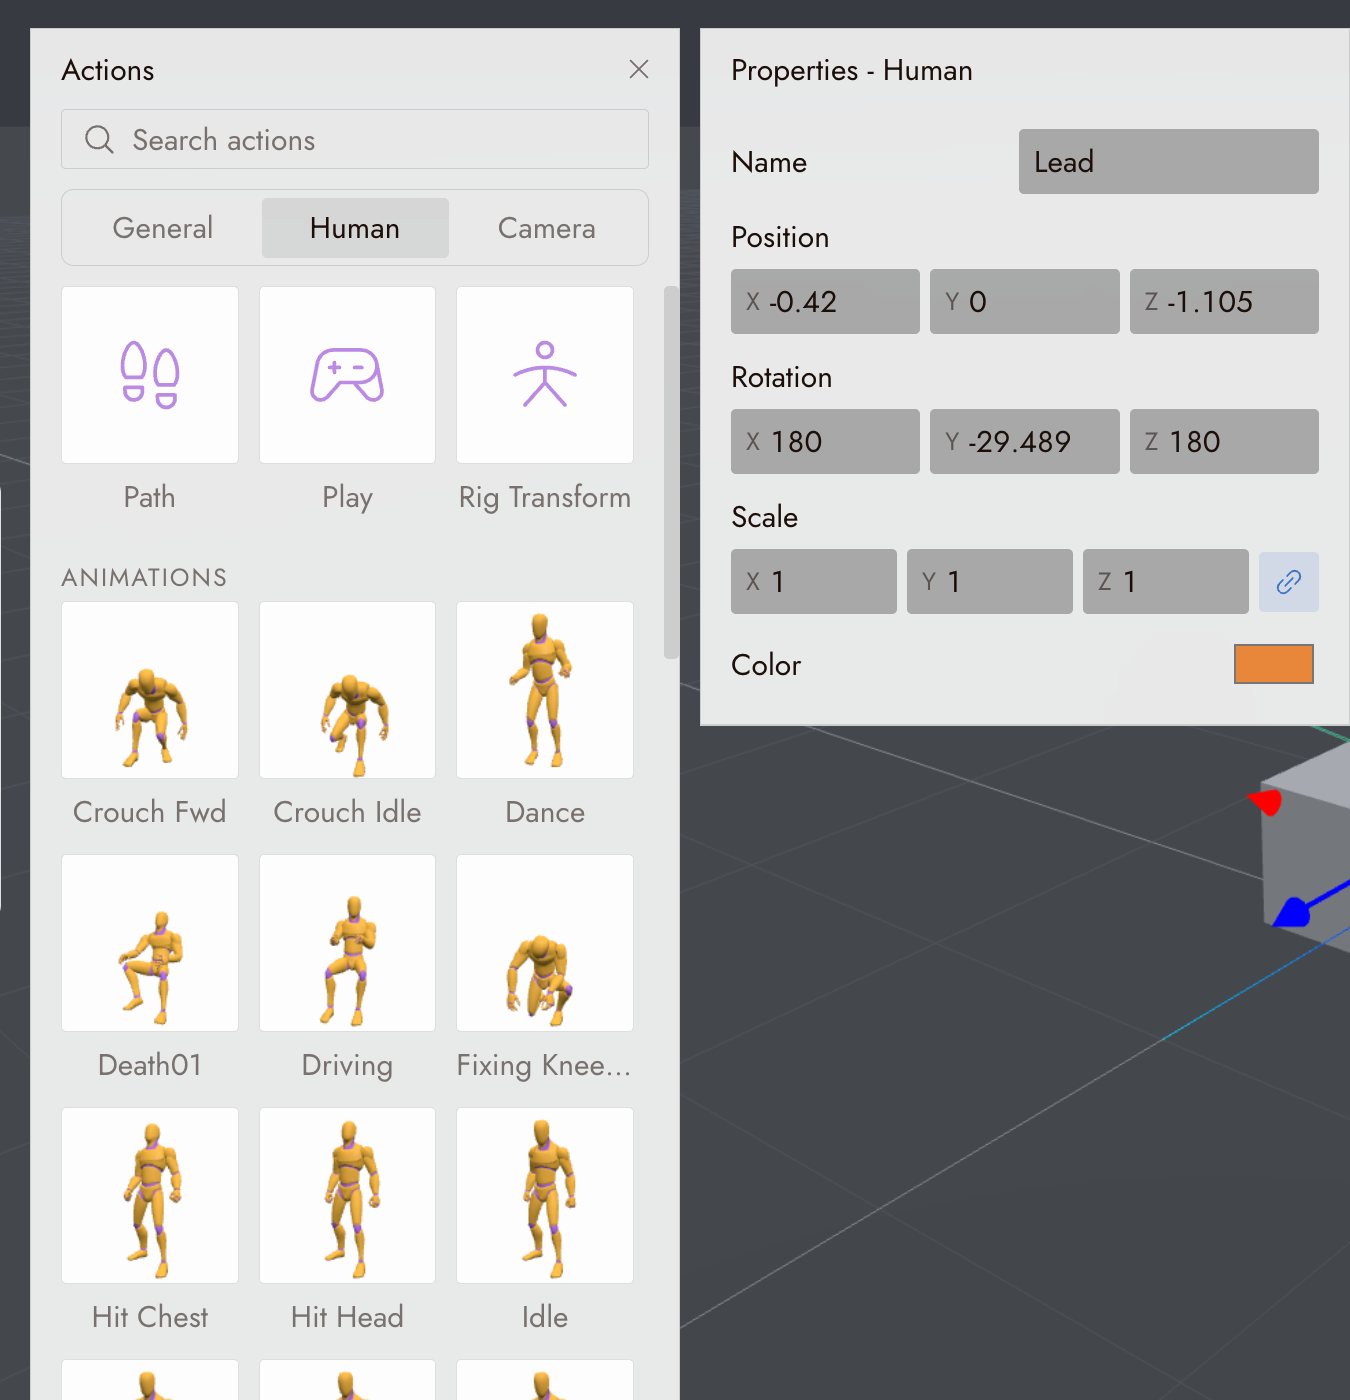Select the Rig Transform action icon
The height and width of the screenshot is (1400, 1350).
545,375
